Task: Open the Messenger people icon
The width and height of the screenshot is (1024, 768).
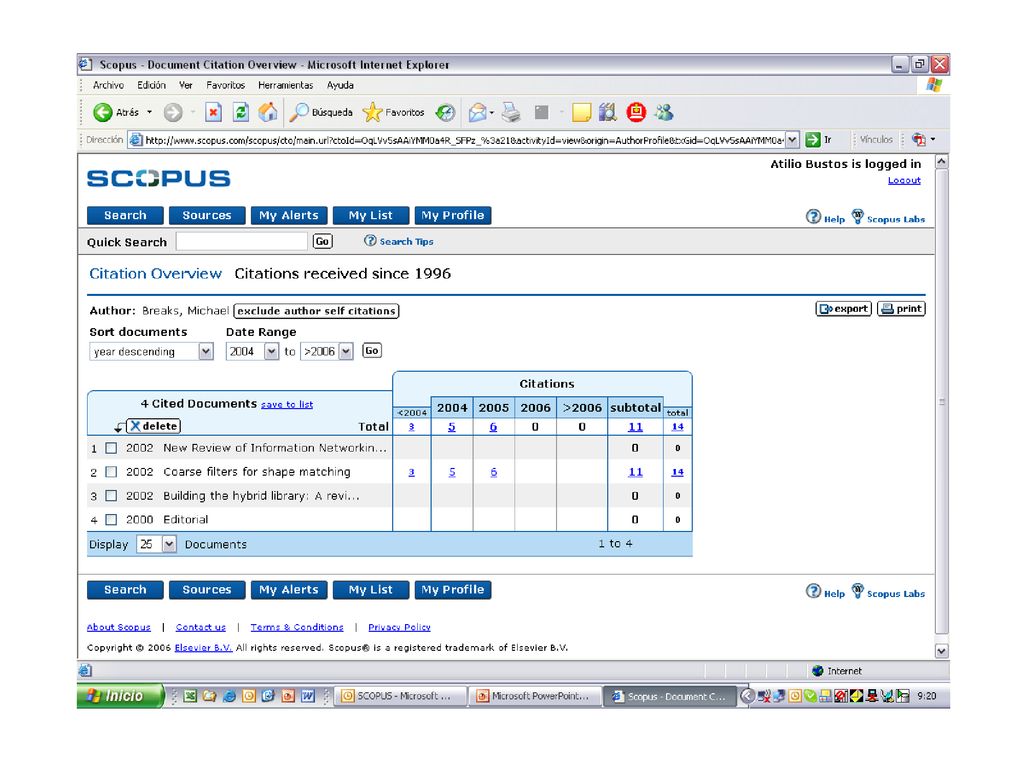Action: tap(664, 112)
